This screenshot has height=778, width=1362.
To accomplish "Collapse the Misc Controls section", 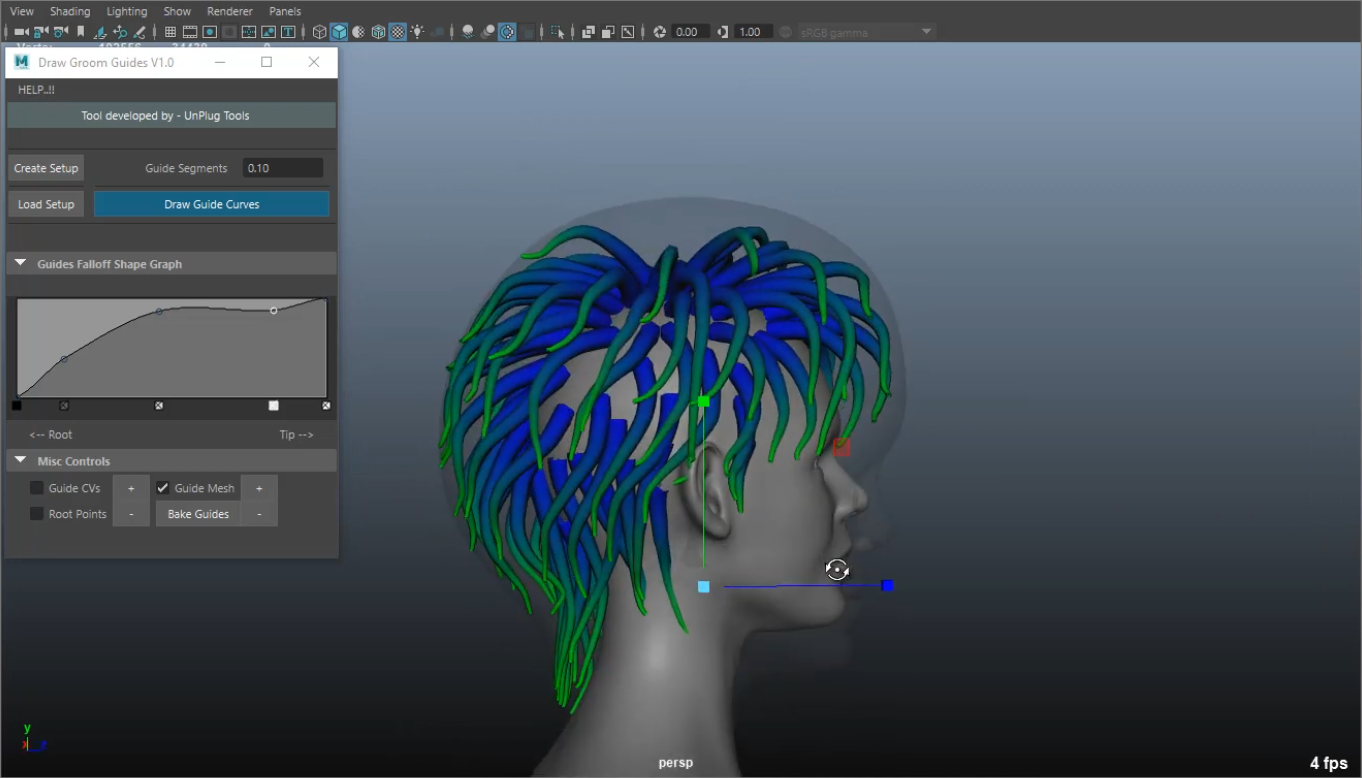I will pos(21,461).
